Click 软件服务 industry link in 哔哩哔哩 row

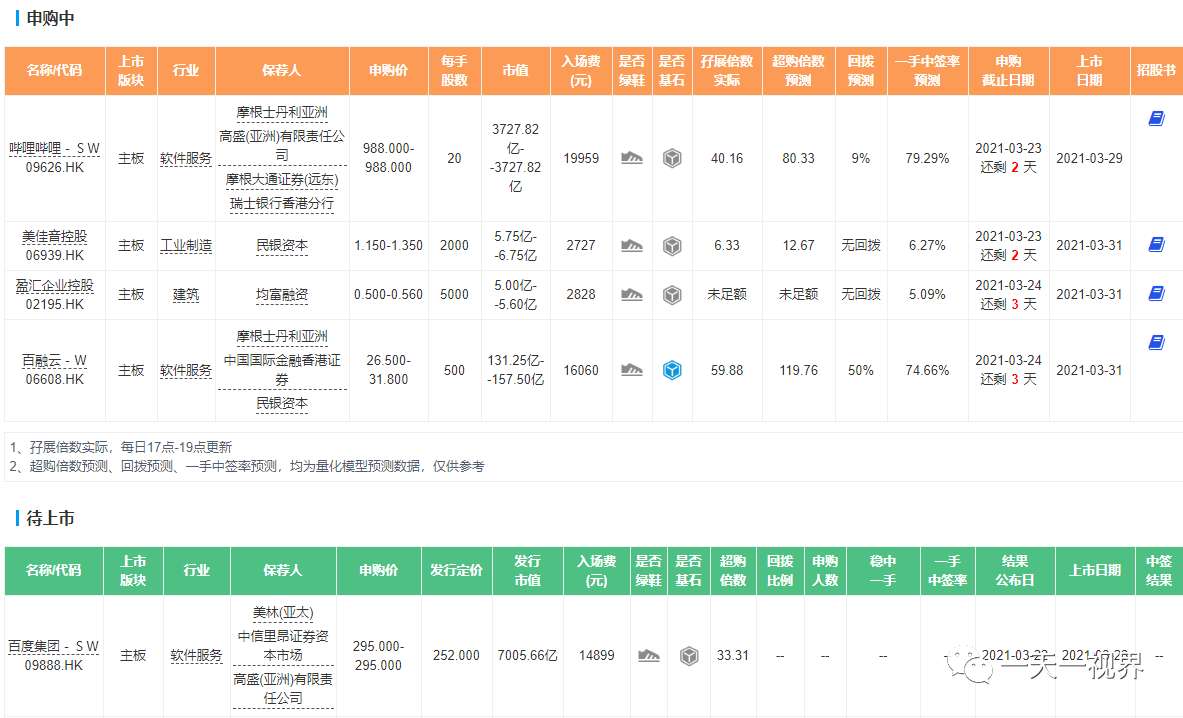coord(186,158)
